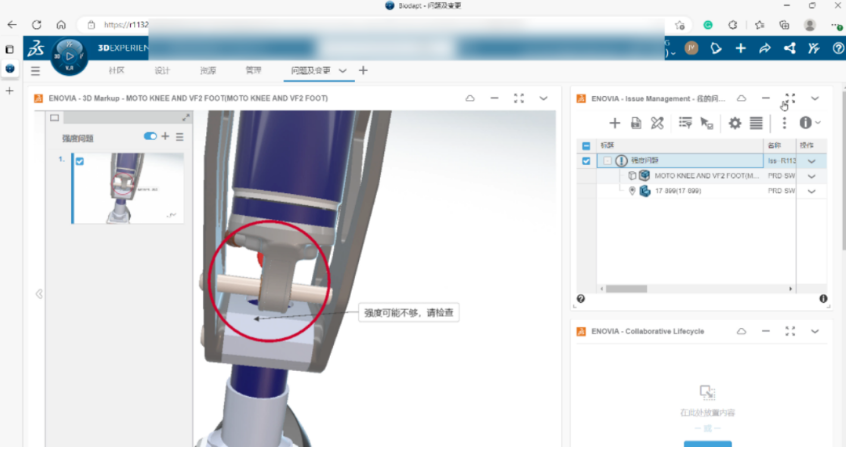Screen dimensions: 847x449
Task: Select the 问题及变更 dashboard tab
Action: click(311, 71)
